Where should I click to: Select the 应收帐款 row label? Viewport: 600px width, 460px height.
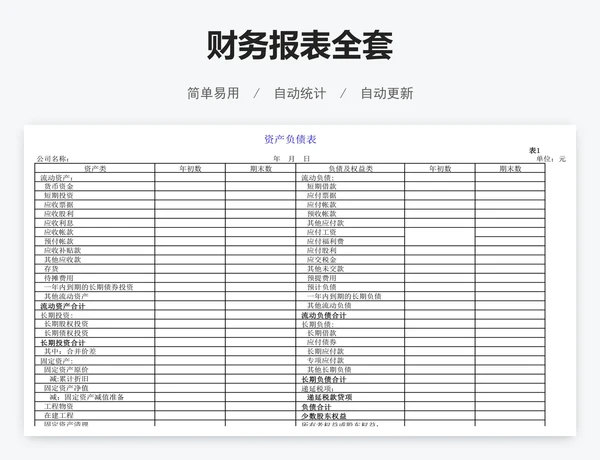(x=59, y=232)
